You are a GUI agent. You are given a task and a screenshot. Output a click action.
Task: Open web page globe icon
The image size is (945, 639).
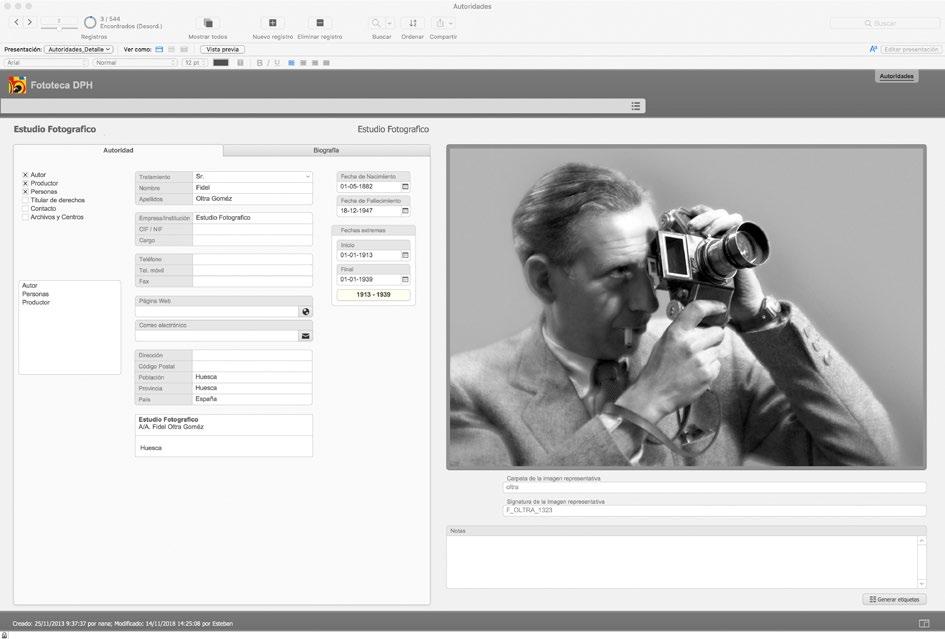tap(306, 312)
